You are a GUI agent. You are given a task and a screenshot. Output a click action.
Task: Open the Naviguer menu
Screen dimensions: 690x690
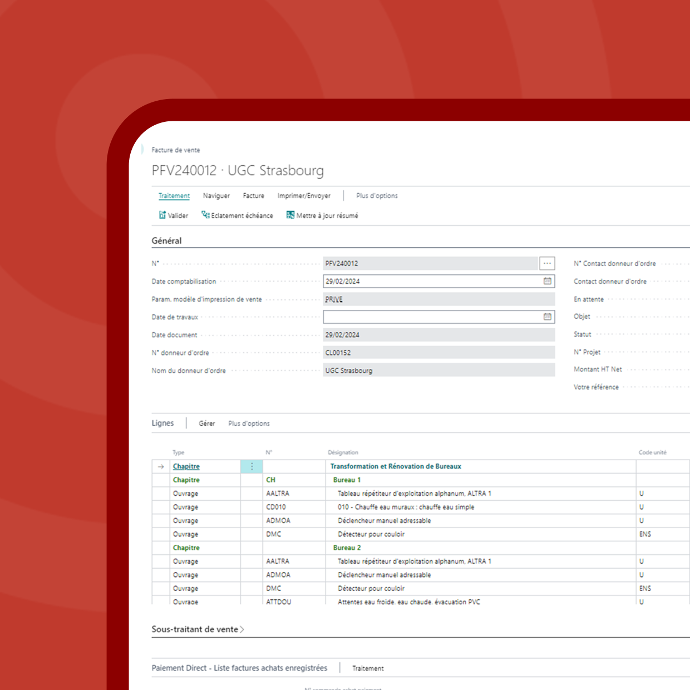[x=216, y=196]
